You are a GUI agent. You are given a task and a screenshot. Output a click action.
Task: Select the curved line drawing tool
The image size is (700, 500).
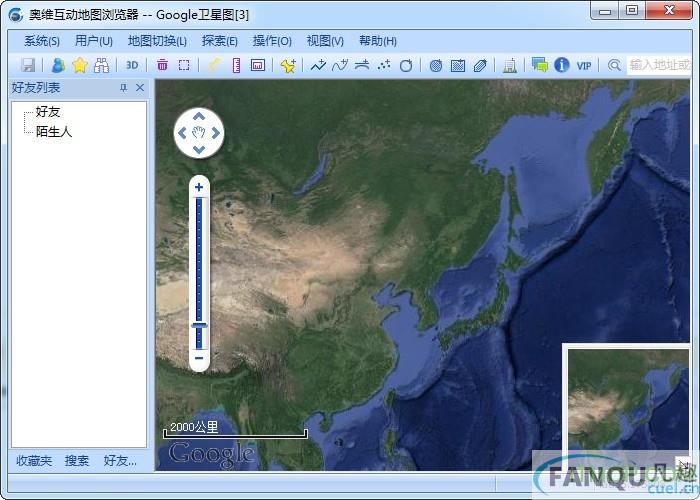tap(340, 65)
